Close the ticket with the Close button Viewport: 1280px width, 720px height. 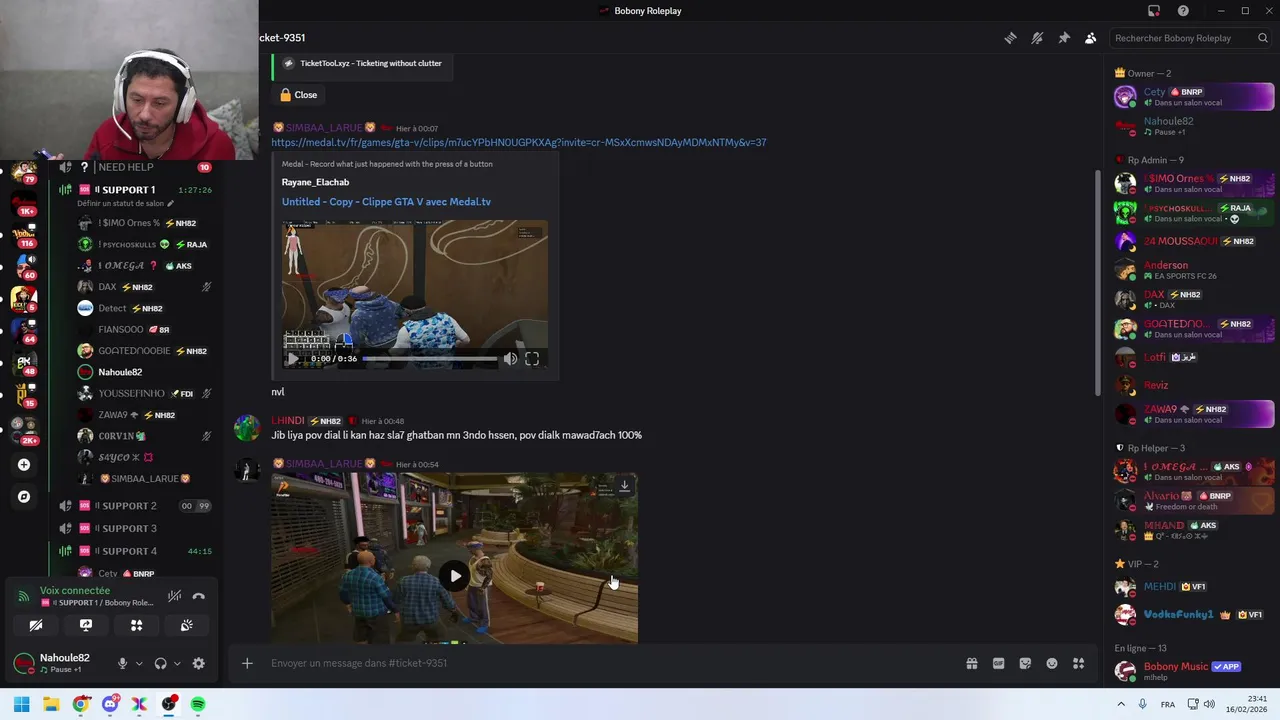[x=298, y=95]
